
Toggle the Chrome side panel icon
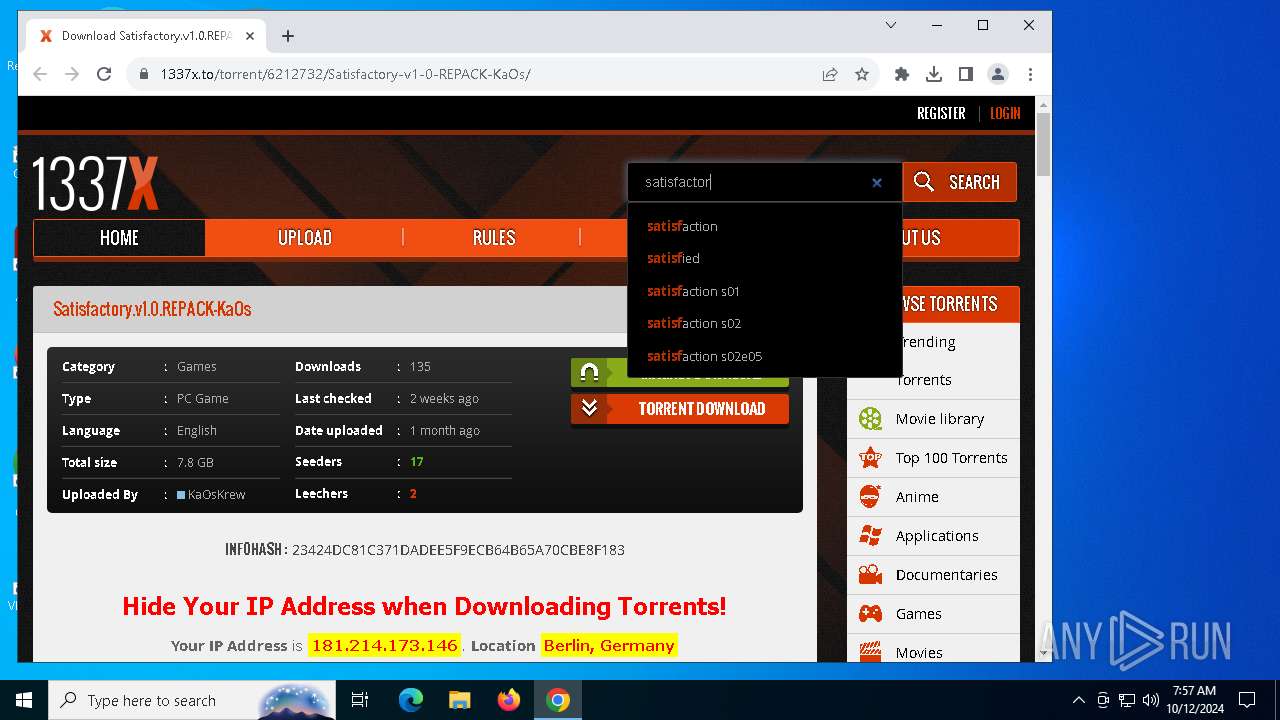966,74
